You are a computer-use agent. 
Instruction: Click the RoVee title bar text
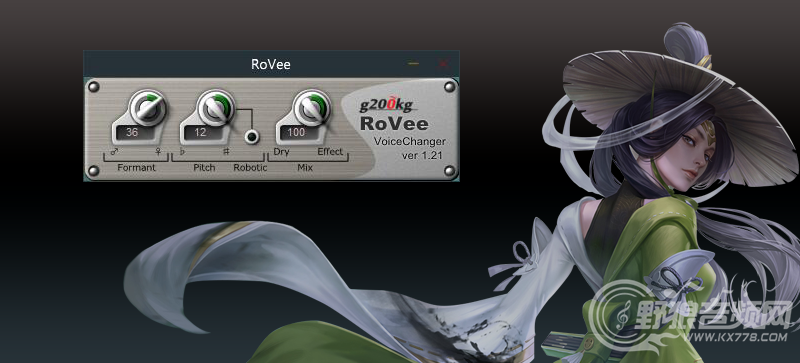[x=271, y=64]
